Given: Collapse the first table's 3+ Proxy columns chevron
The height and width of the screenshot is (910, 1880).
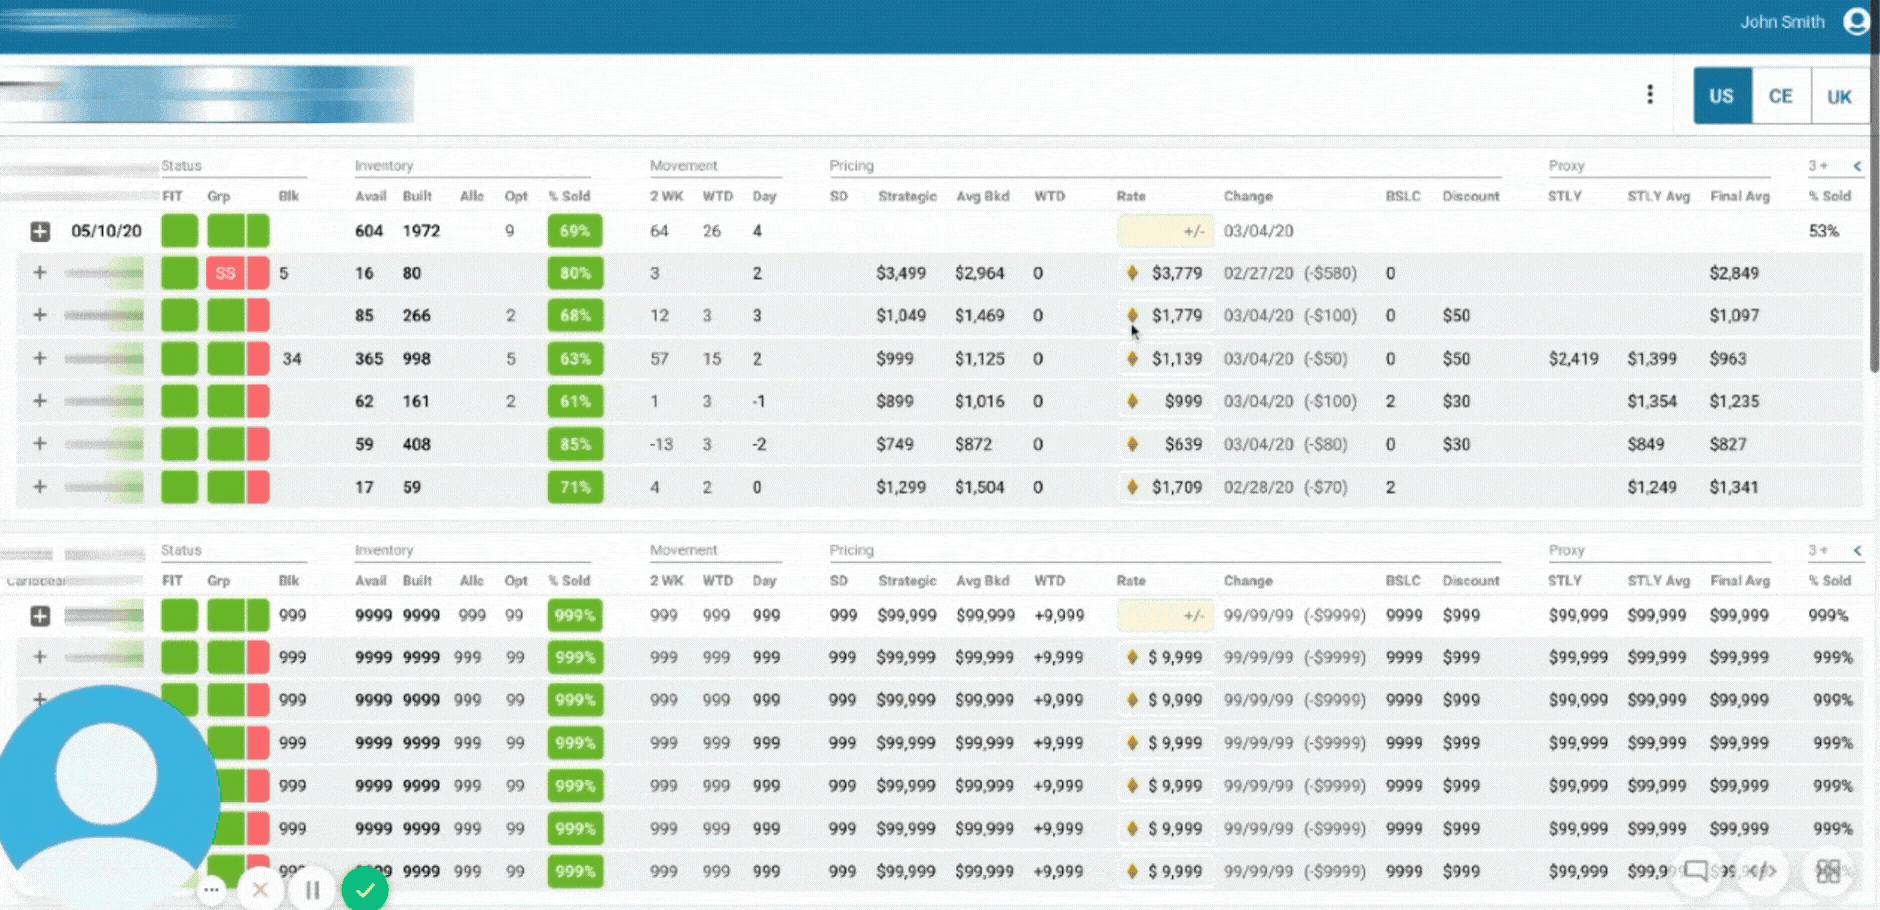Looking at the screenshot, I should click(1857, 166).
